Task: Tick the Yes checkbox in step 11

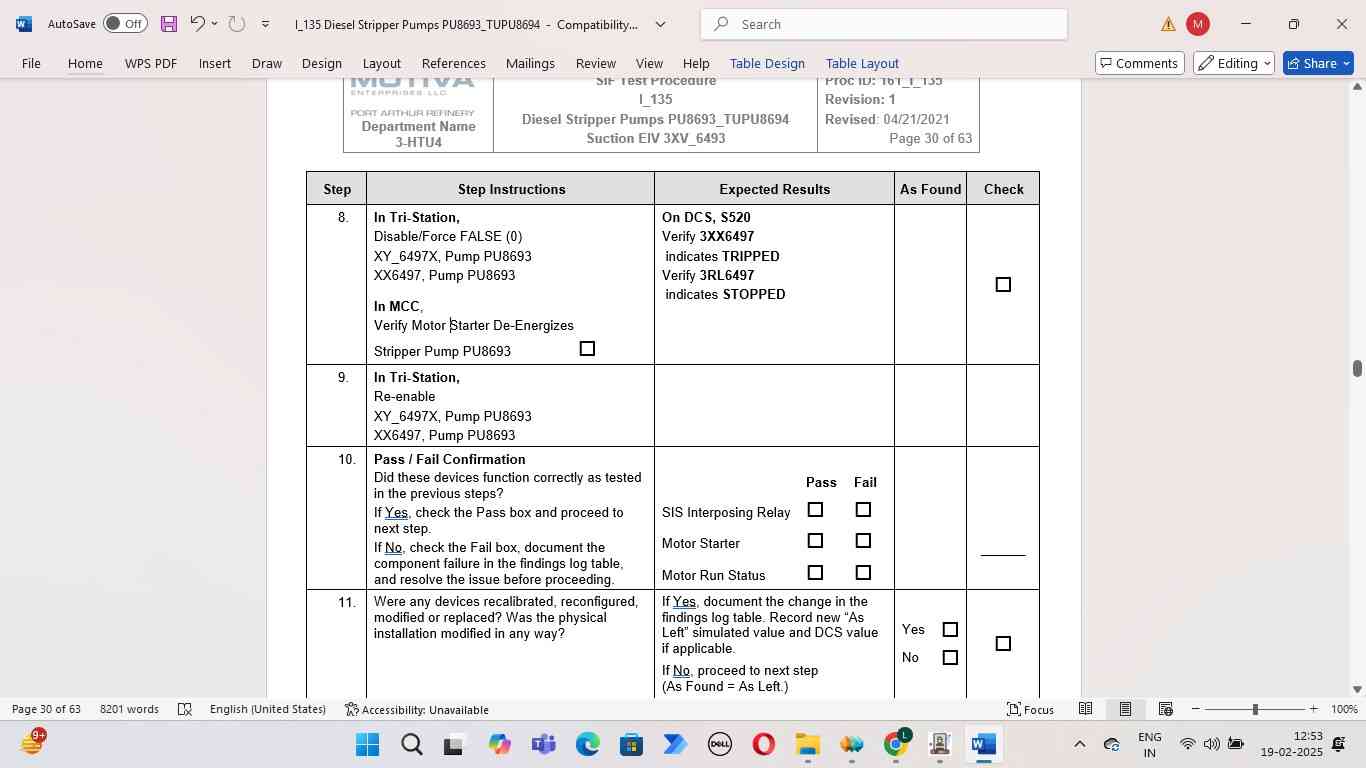Action: (x=950, y=630)
